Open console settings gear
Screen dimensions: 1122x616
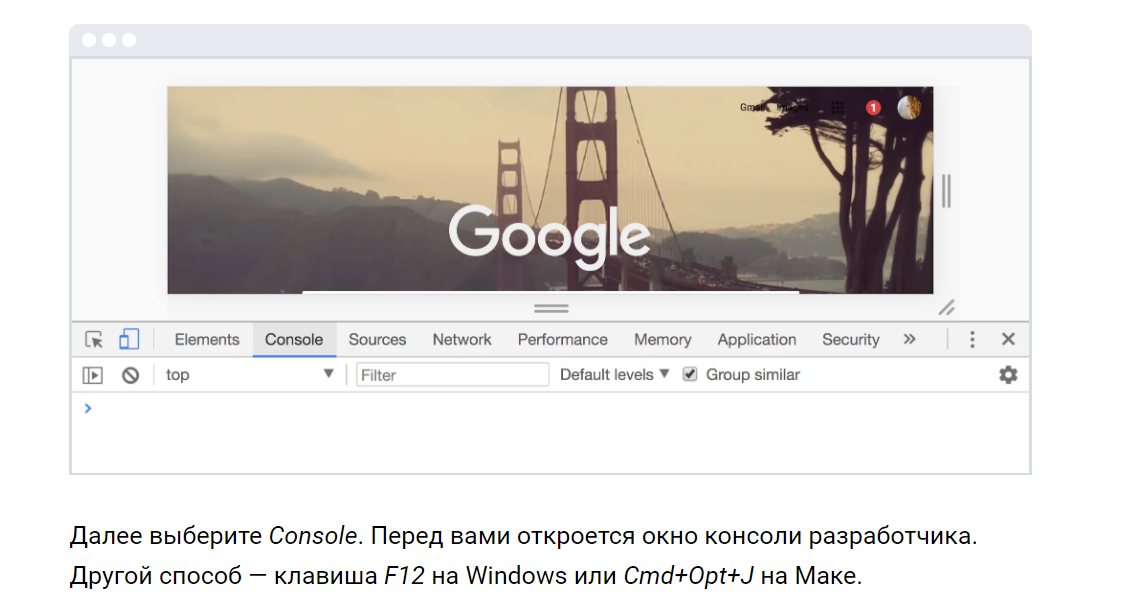tap(1008, 375)
